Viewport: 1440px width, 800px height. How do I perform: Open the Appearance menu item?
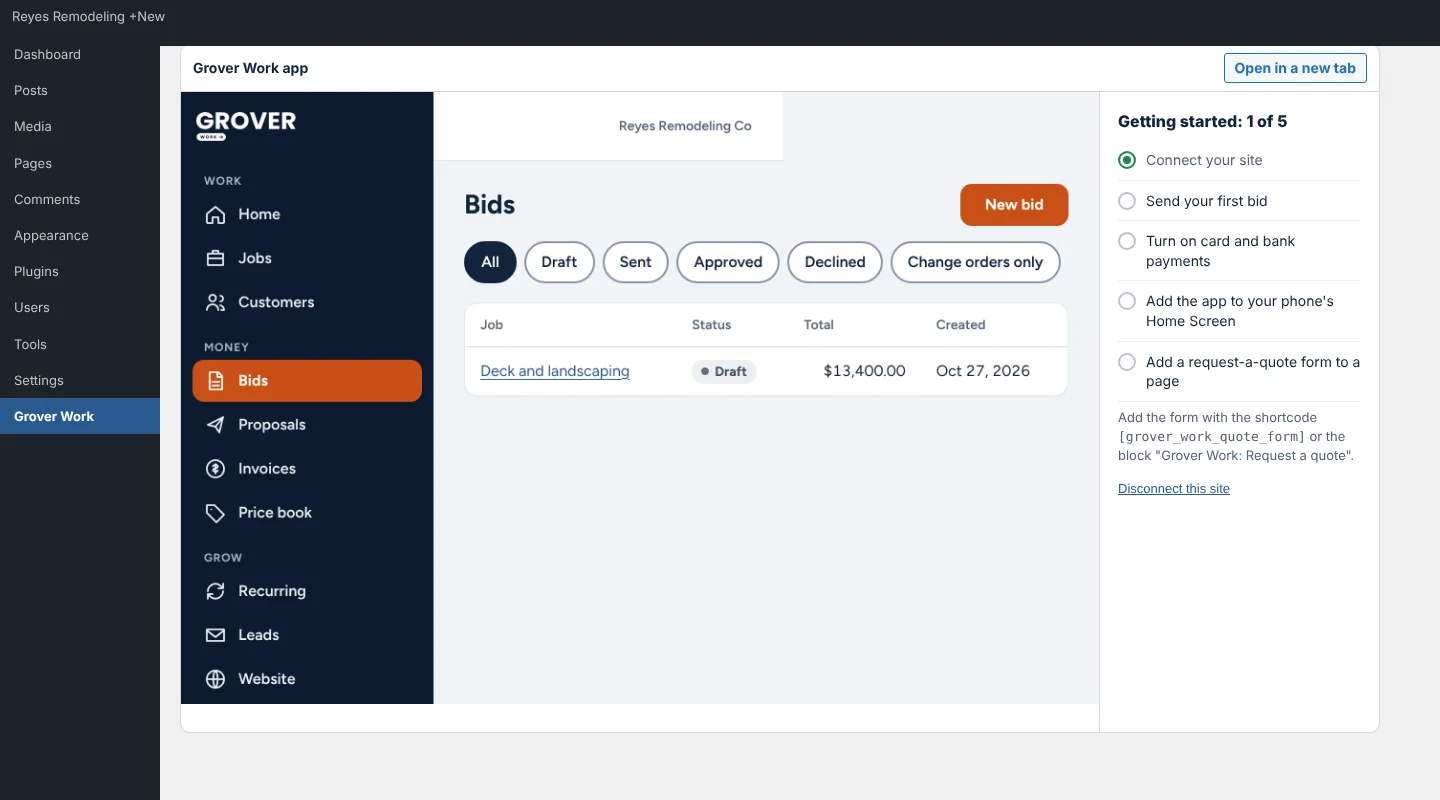[x=80, y=236]
